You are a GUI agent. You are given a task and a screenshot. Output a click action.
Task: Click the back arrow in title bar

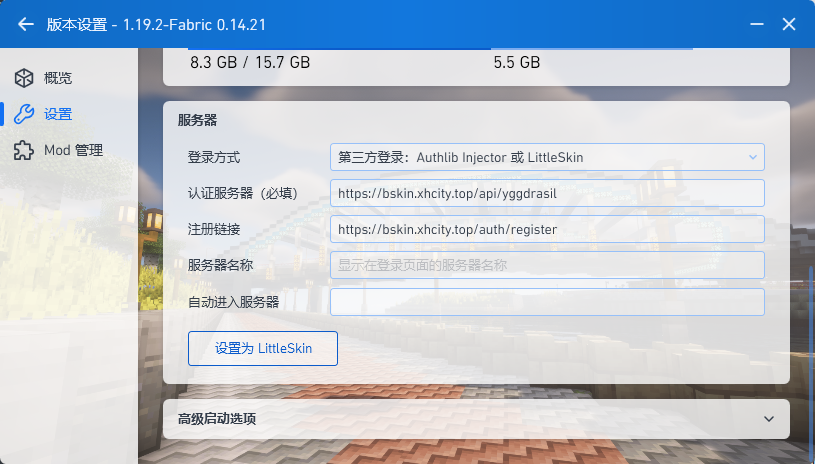coord(26,24)
